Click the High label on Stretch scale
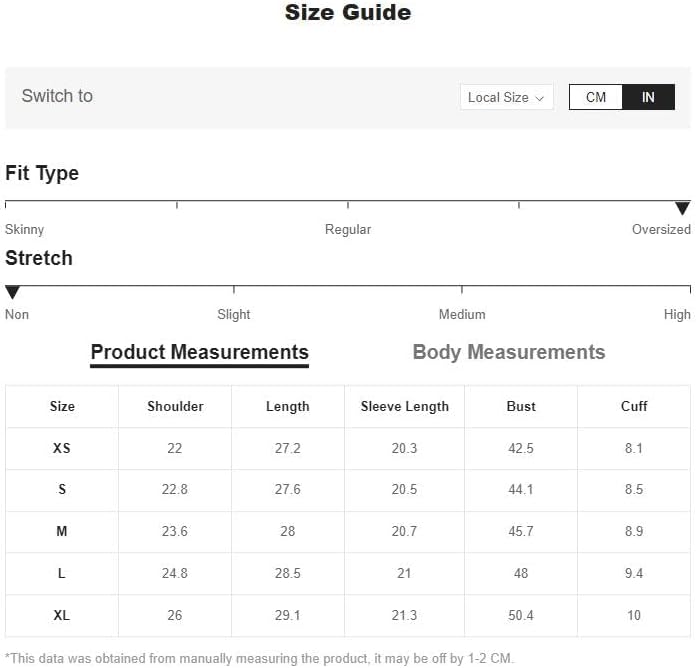Image resolution: width=697 pixels, height=668 pixels. pos(677,315)
